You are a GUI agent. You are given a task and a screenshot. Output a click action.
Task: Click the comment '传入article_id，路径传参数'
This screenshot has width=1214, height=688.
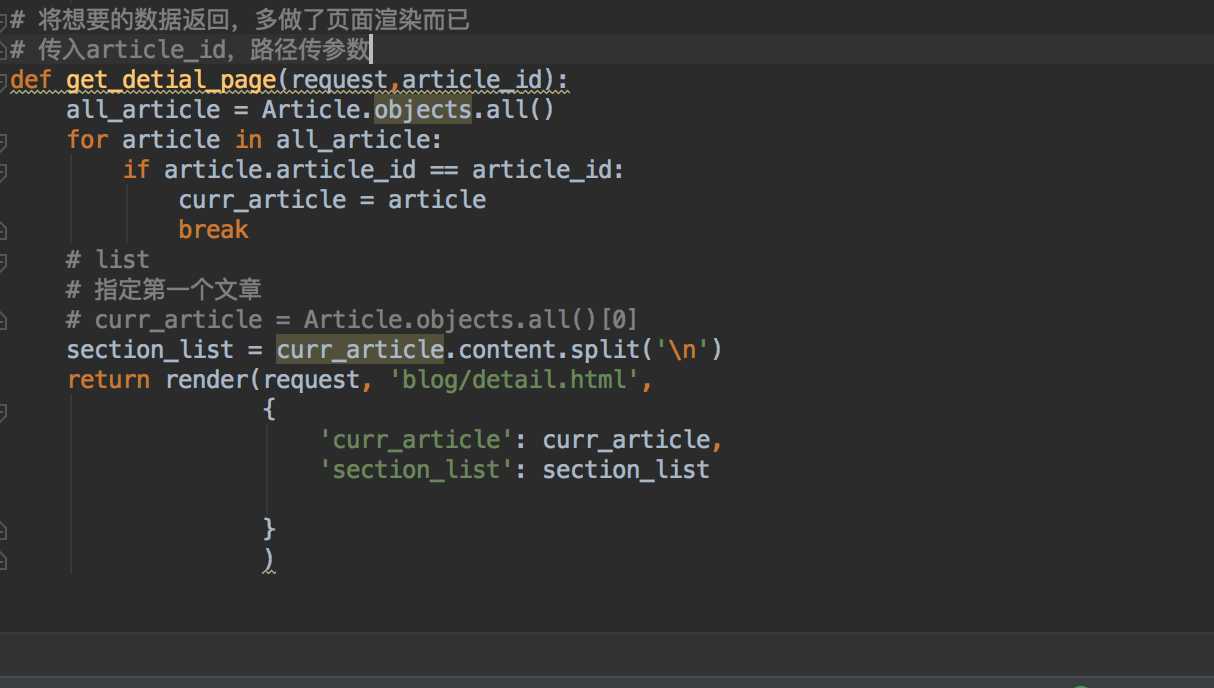190,49
